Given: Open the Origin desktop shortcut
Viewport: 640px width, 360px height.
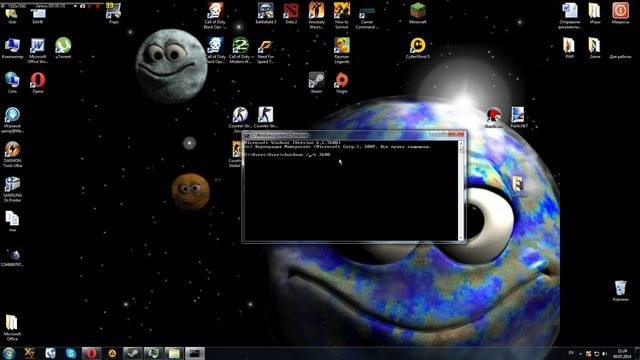Looking at the screenshot, I should click(342, 82).
